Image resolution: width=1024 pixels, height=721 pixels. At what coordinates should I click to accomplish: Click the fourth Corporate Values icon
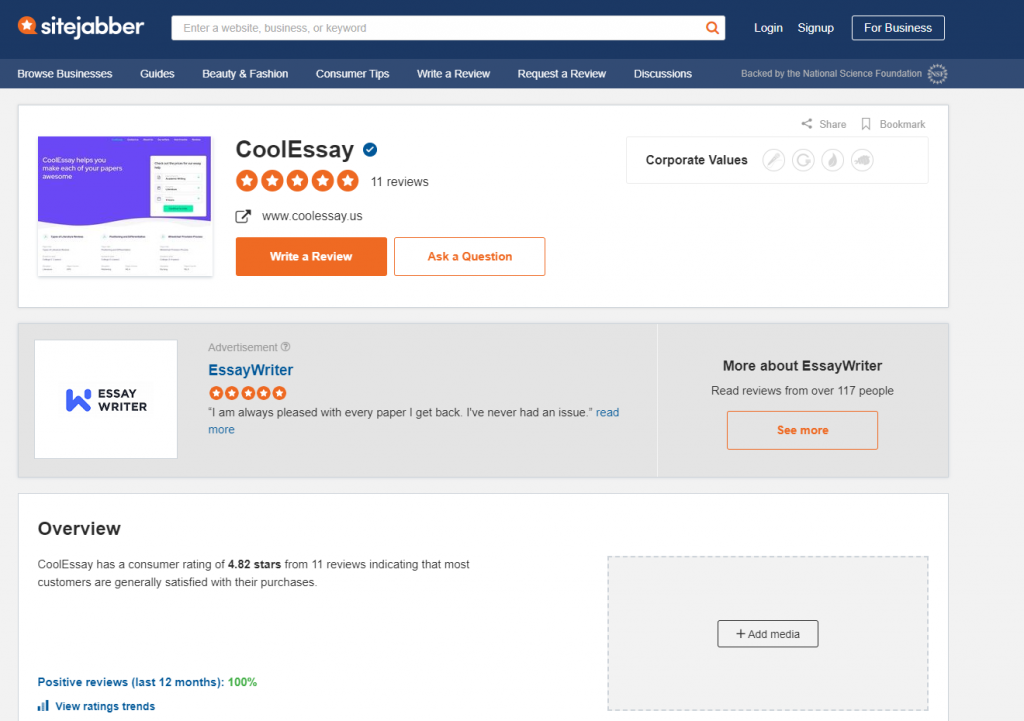tap(862, 160)
